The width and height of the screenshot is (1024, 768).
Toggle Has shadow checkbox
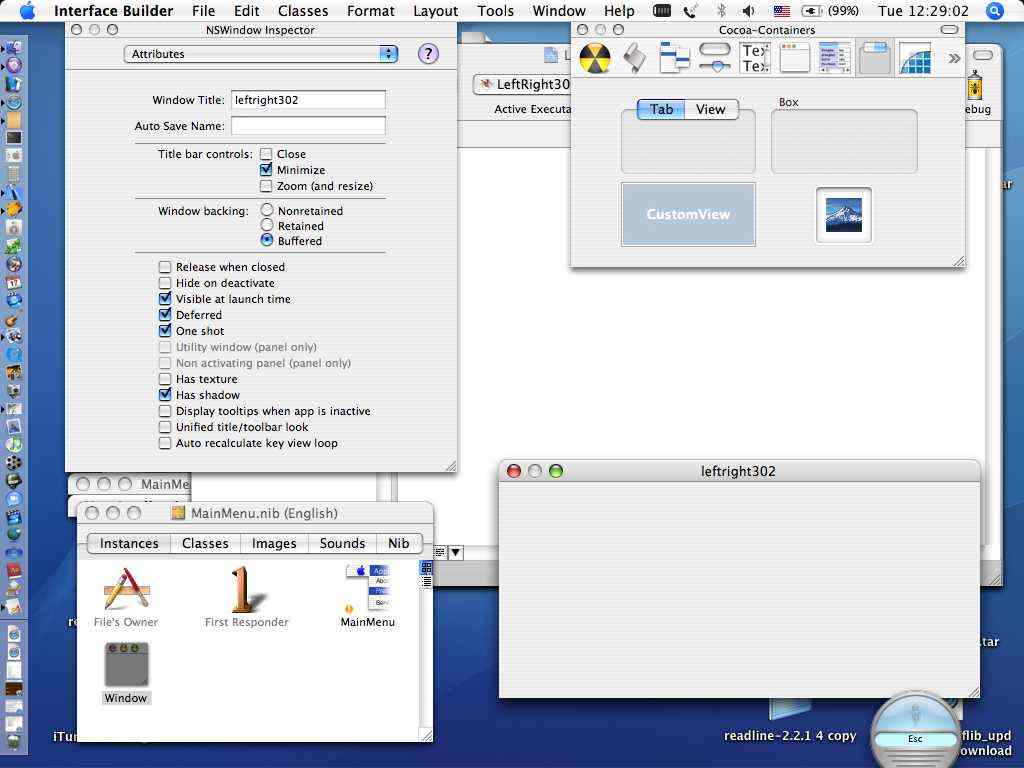pyautogui.click(x=165, y=394)
